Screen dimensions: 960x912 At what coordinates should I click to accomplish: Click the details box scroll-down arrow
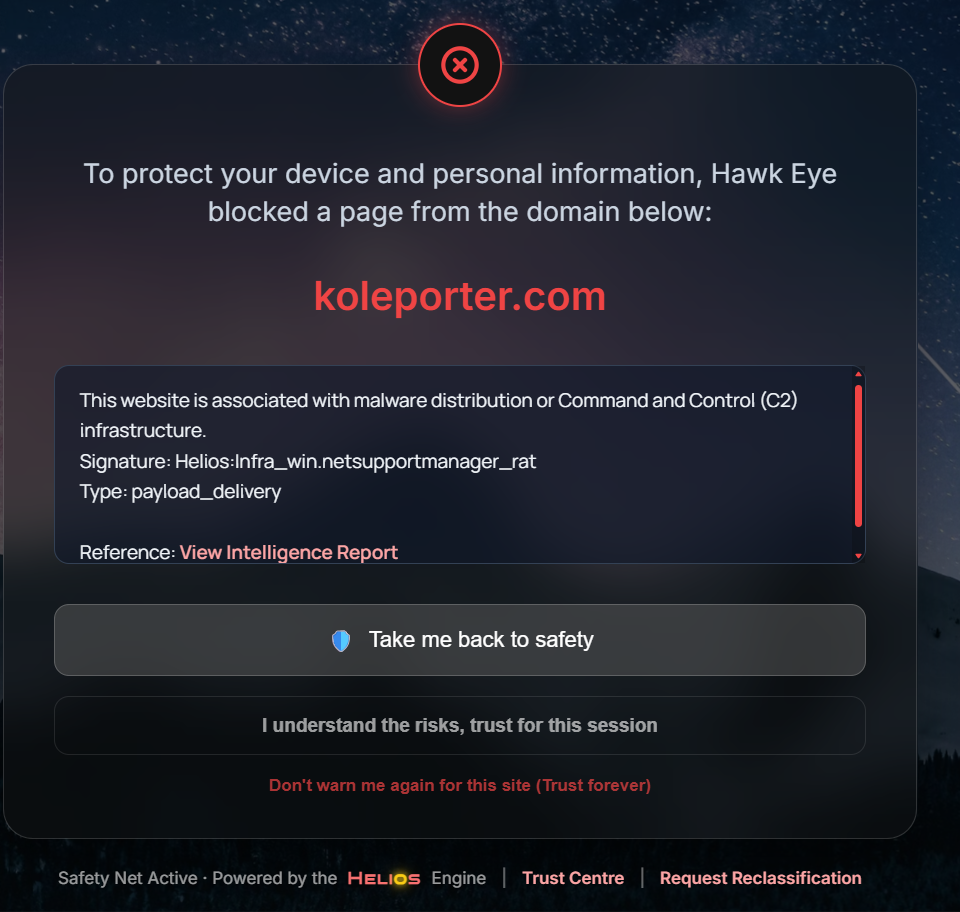click(x=858, y=555)
